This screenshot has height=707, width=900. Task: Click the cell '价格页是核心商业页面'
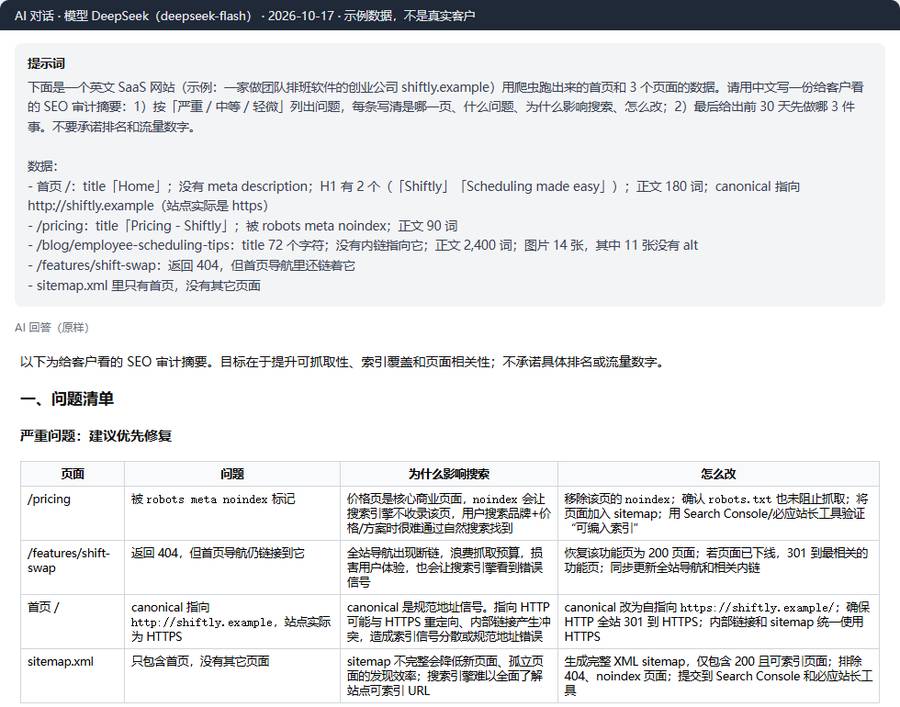pyautogui.click(x=449, y=513)
